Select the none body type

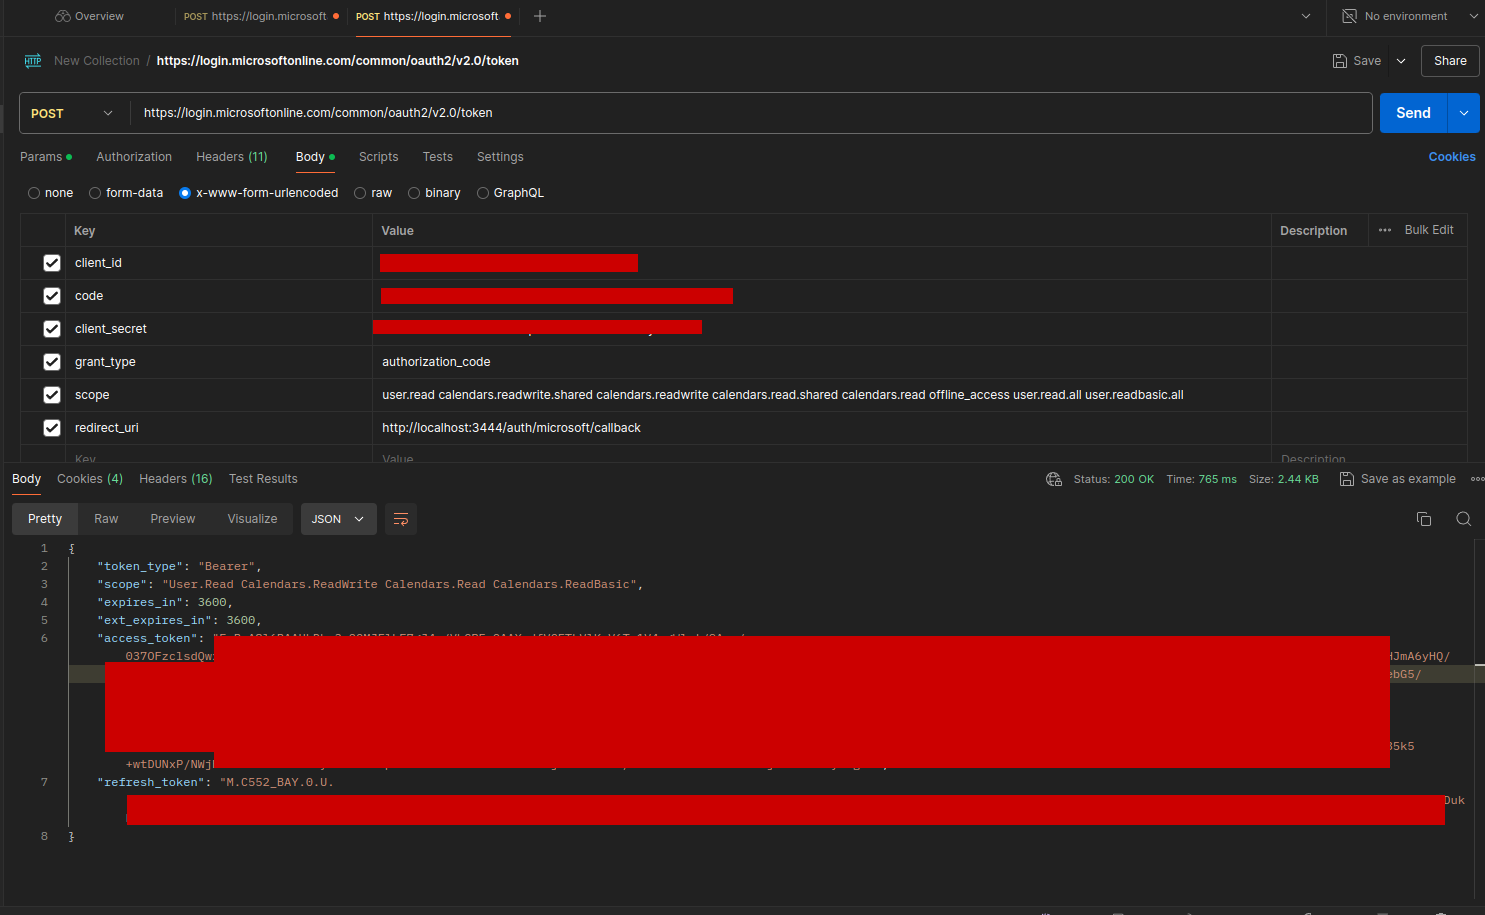click(34, 193)
